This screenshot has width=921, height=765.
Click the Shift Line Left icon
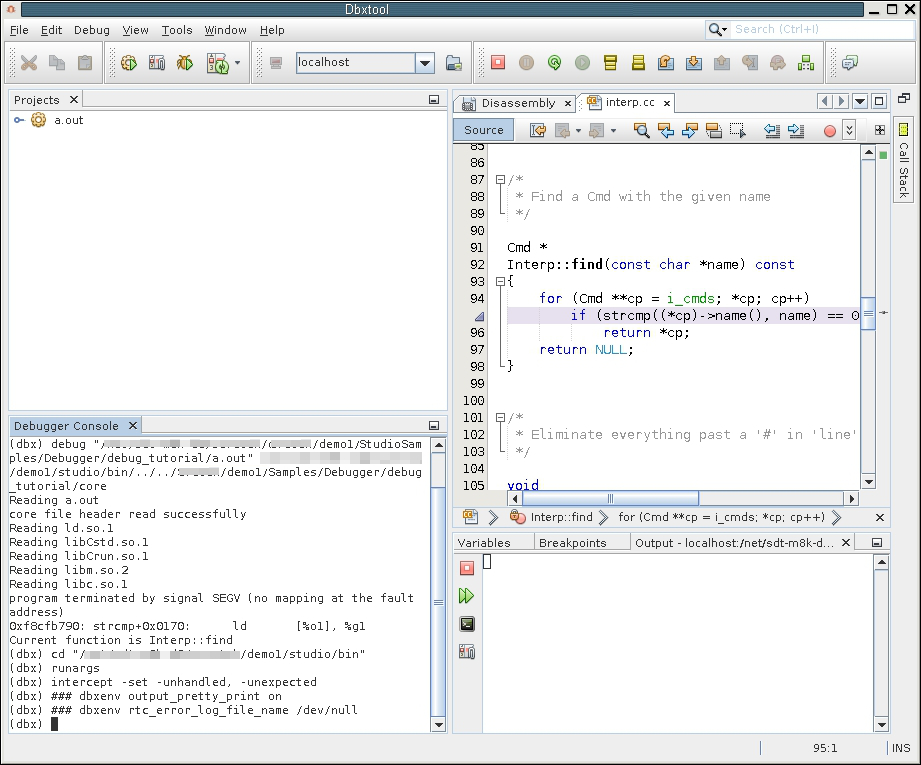772,130
